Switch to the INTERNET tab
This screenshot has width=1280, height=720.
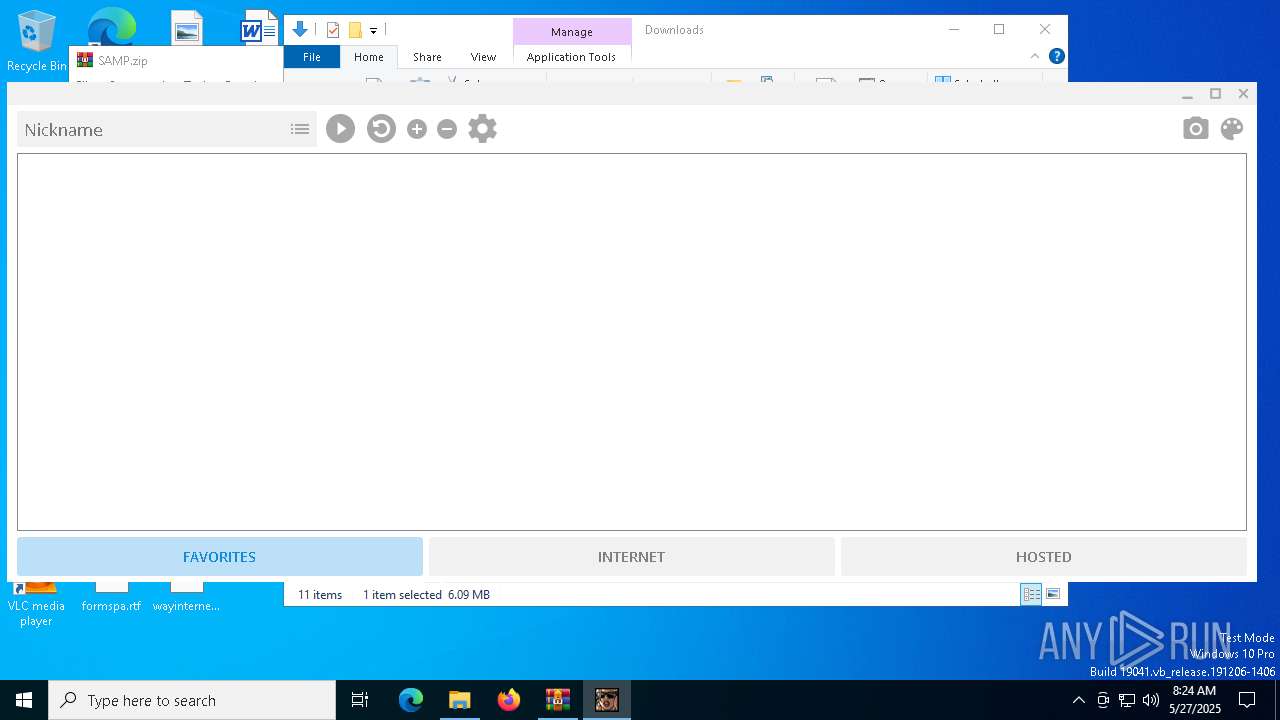pyautogui.click(x=631, y=557)
